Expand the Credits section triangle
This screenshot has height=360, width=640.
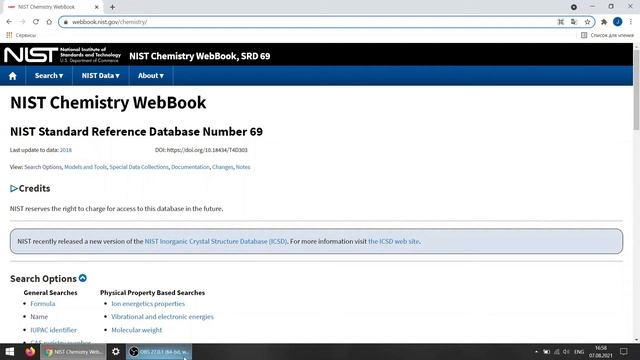pyautogui.click(x=14, y=189)
